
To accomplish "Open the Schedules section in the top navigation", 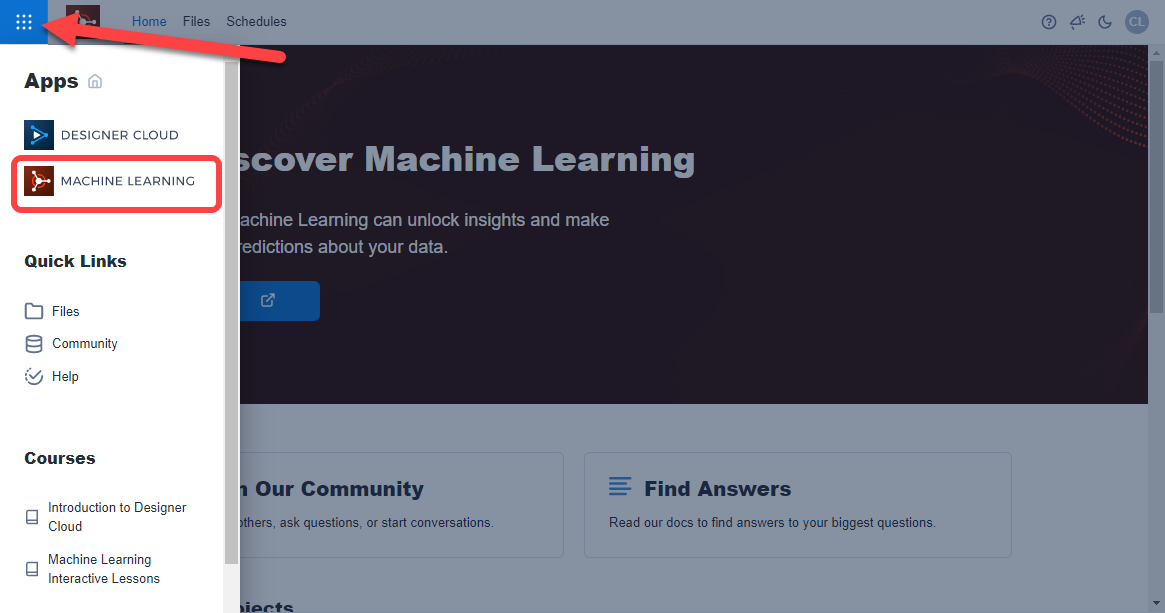I will 256,21.
